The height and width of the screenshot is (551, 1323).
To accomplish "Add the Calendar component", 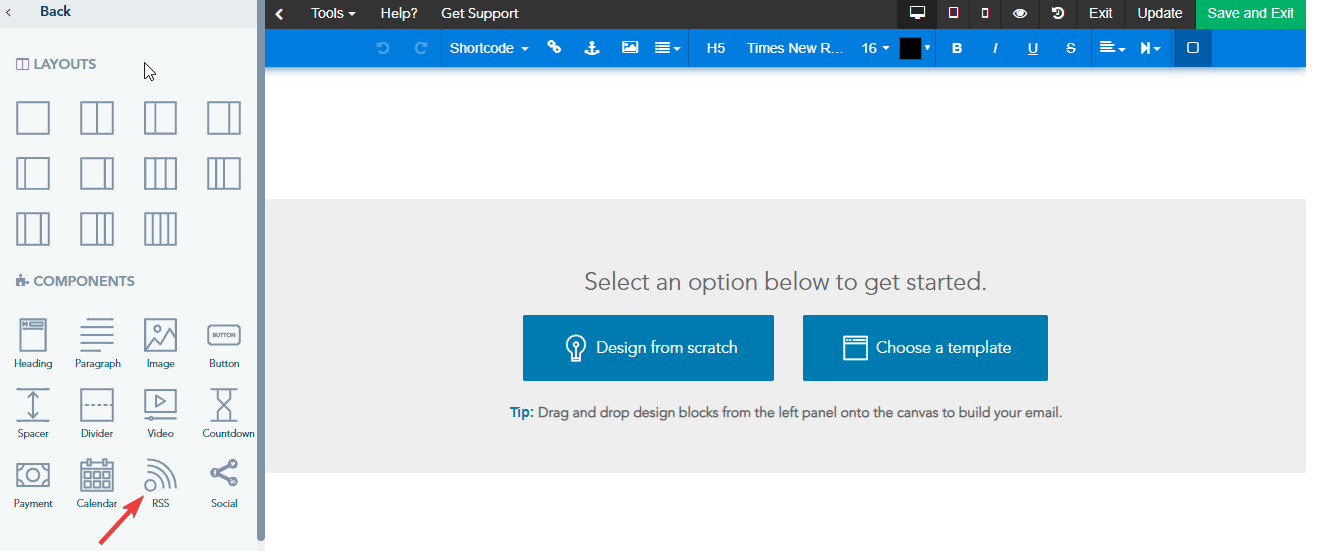I will pos(97,483).
